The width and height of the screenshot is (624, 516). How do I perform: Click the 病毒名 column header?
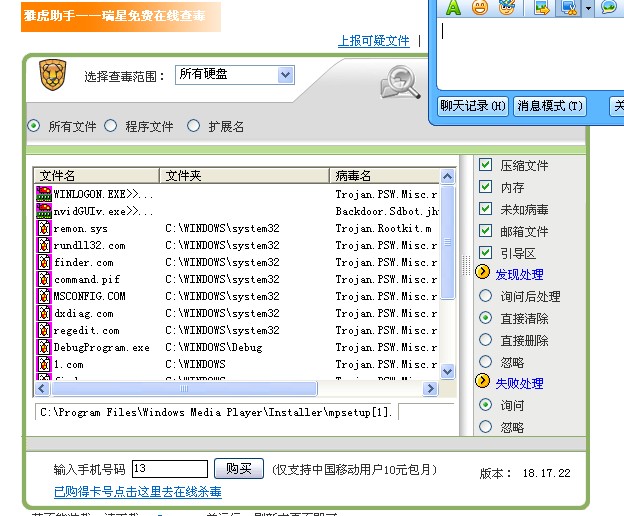384,175
